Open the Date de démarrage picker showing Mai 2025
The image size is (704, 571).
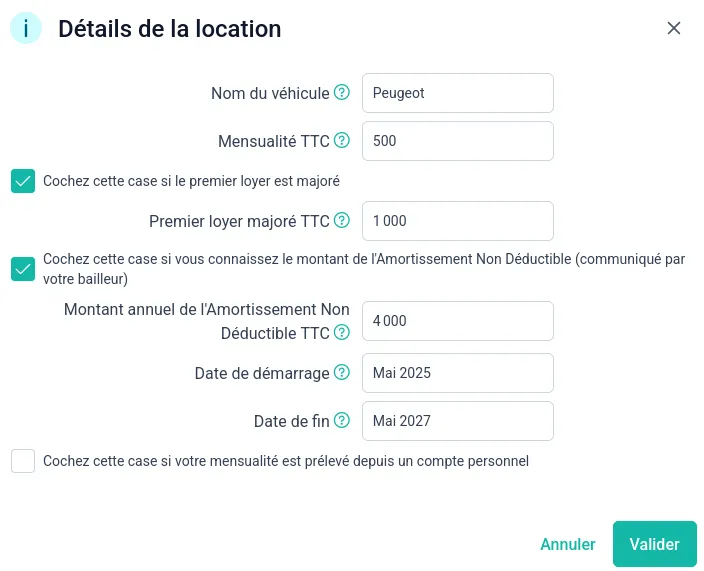point(457,373)
